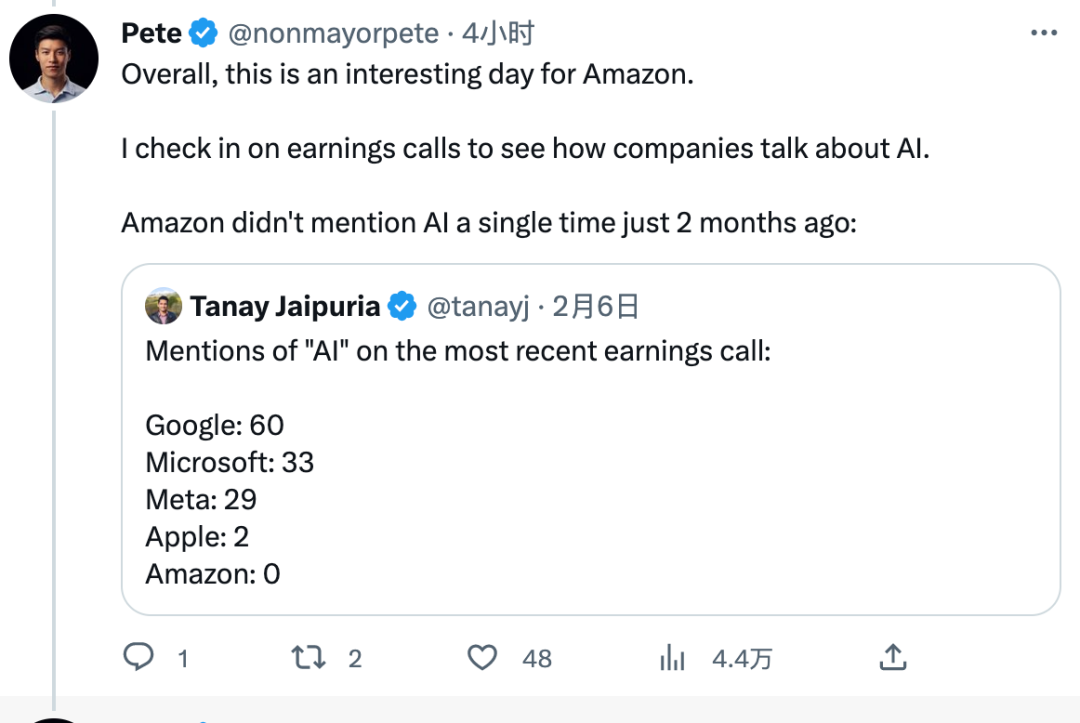Click the reply speech bubble icon
The width and height of the screenshot is (1080, 723).
click(137, 657)
